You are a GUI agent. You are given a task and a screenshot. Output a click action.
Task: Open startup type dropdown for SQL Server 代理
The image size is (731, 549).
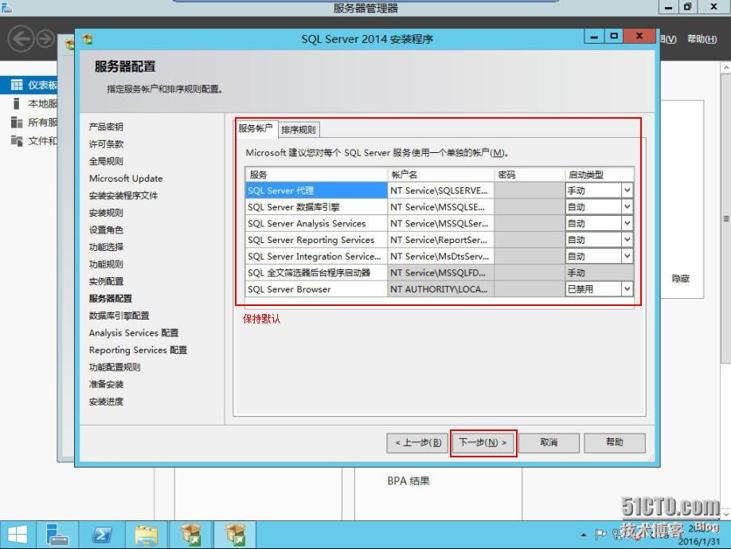pyautogui.click(x=627, y=190)
